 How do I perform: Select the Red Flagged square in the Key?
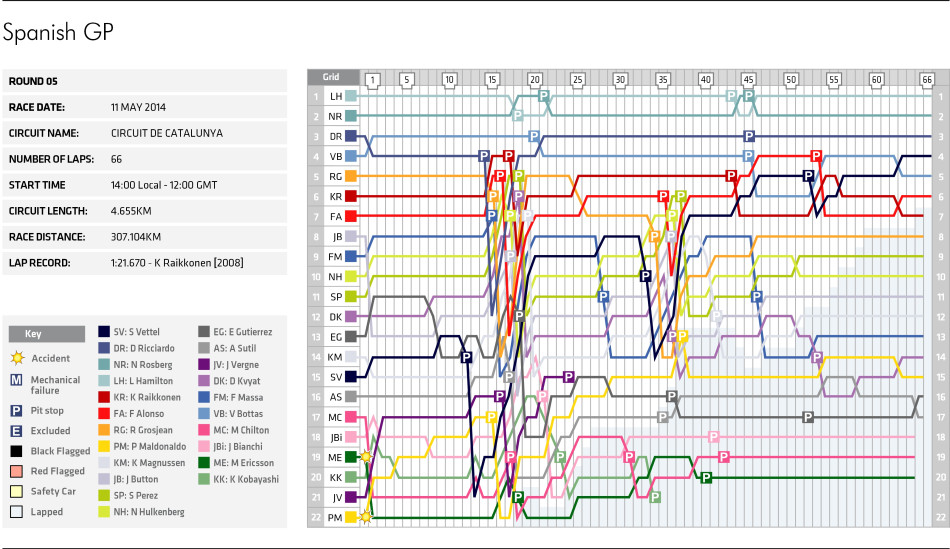16,472
